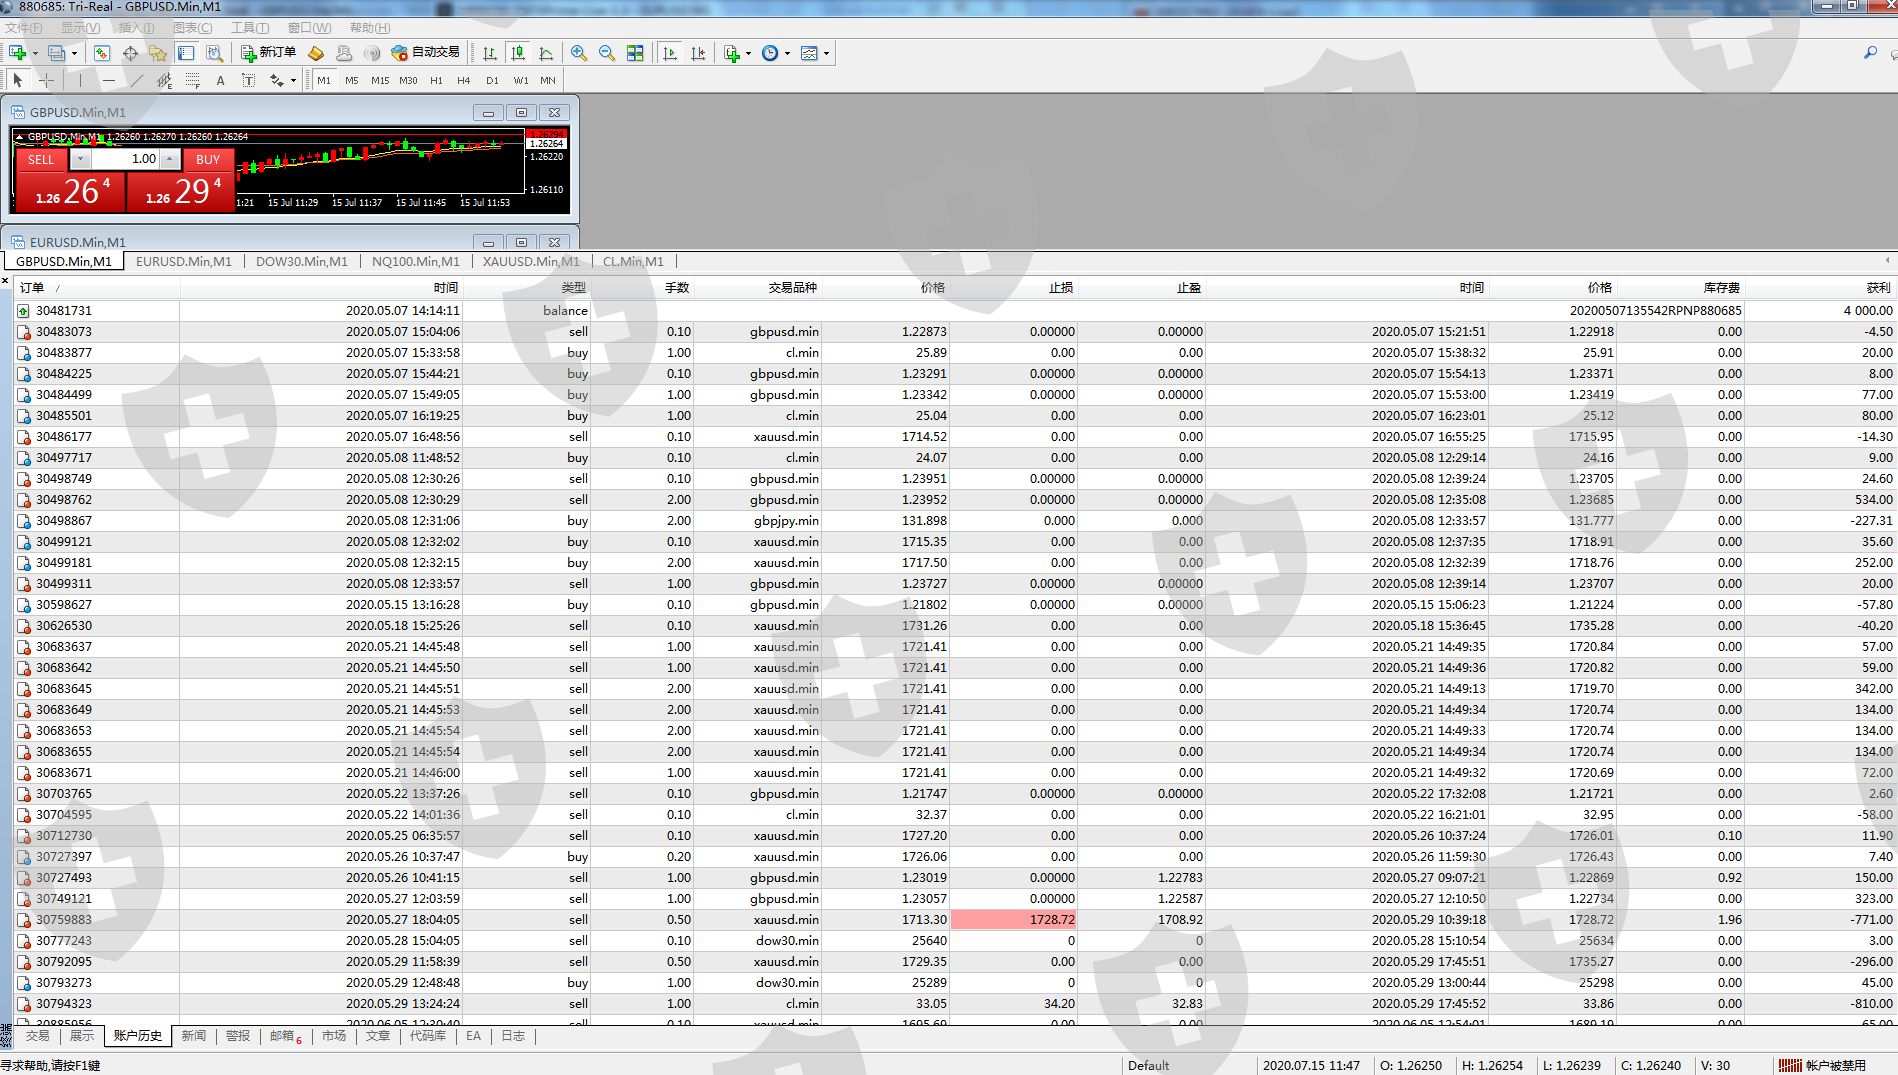Click the zoom out magnifier icon
The image size is (1898, 1075).
[x=607, y=53]
